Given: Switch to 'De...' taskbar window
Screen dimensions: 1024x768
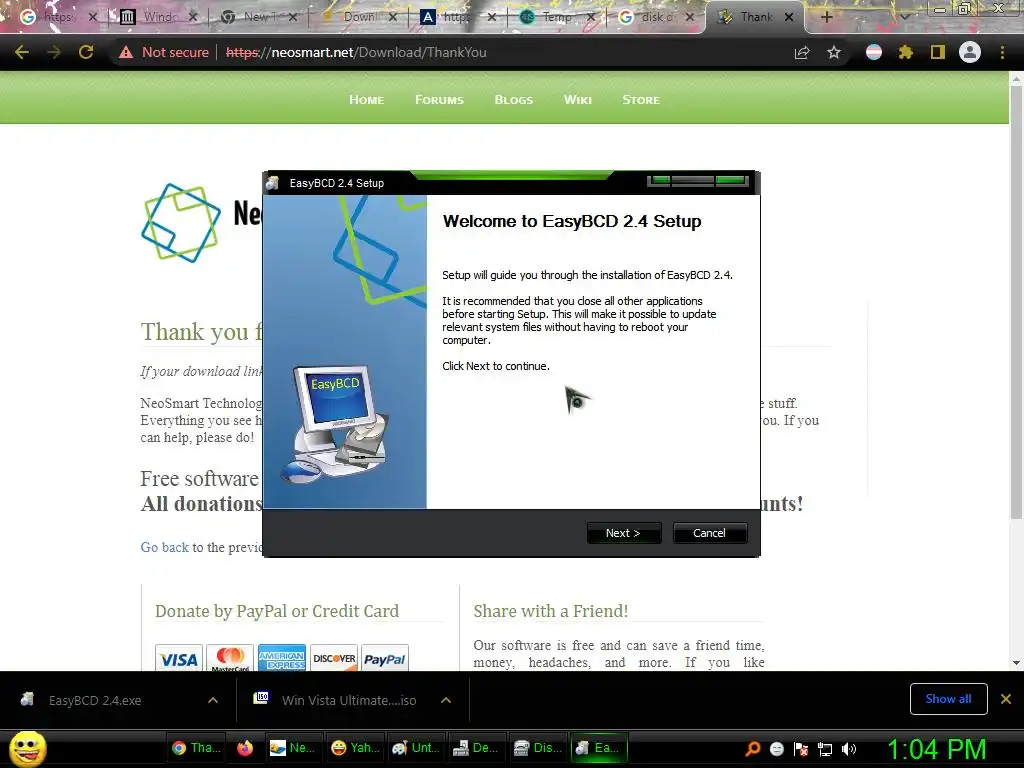Looking at the screenshot, I should (476, 748).
